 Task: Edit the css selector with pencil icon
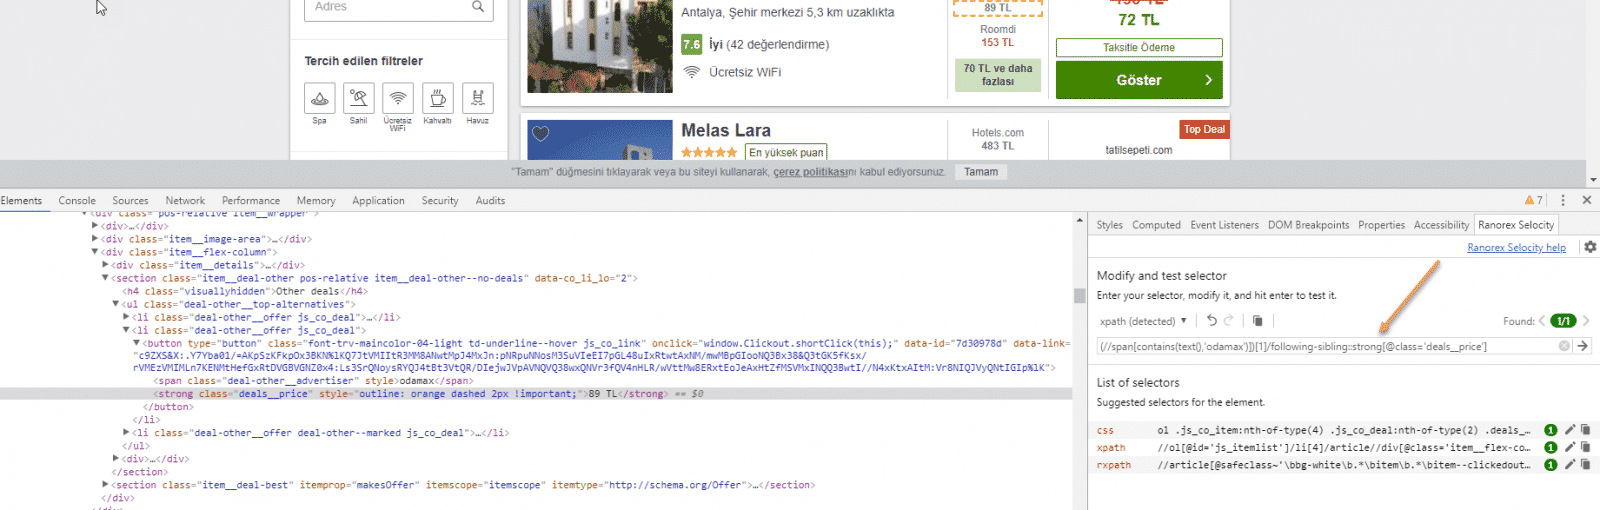coord(1570,430)
